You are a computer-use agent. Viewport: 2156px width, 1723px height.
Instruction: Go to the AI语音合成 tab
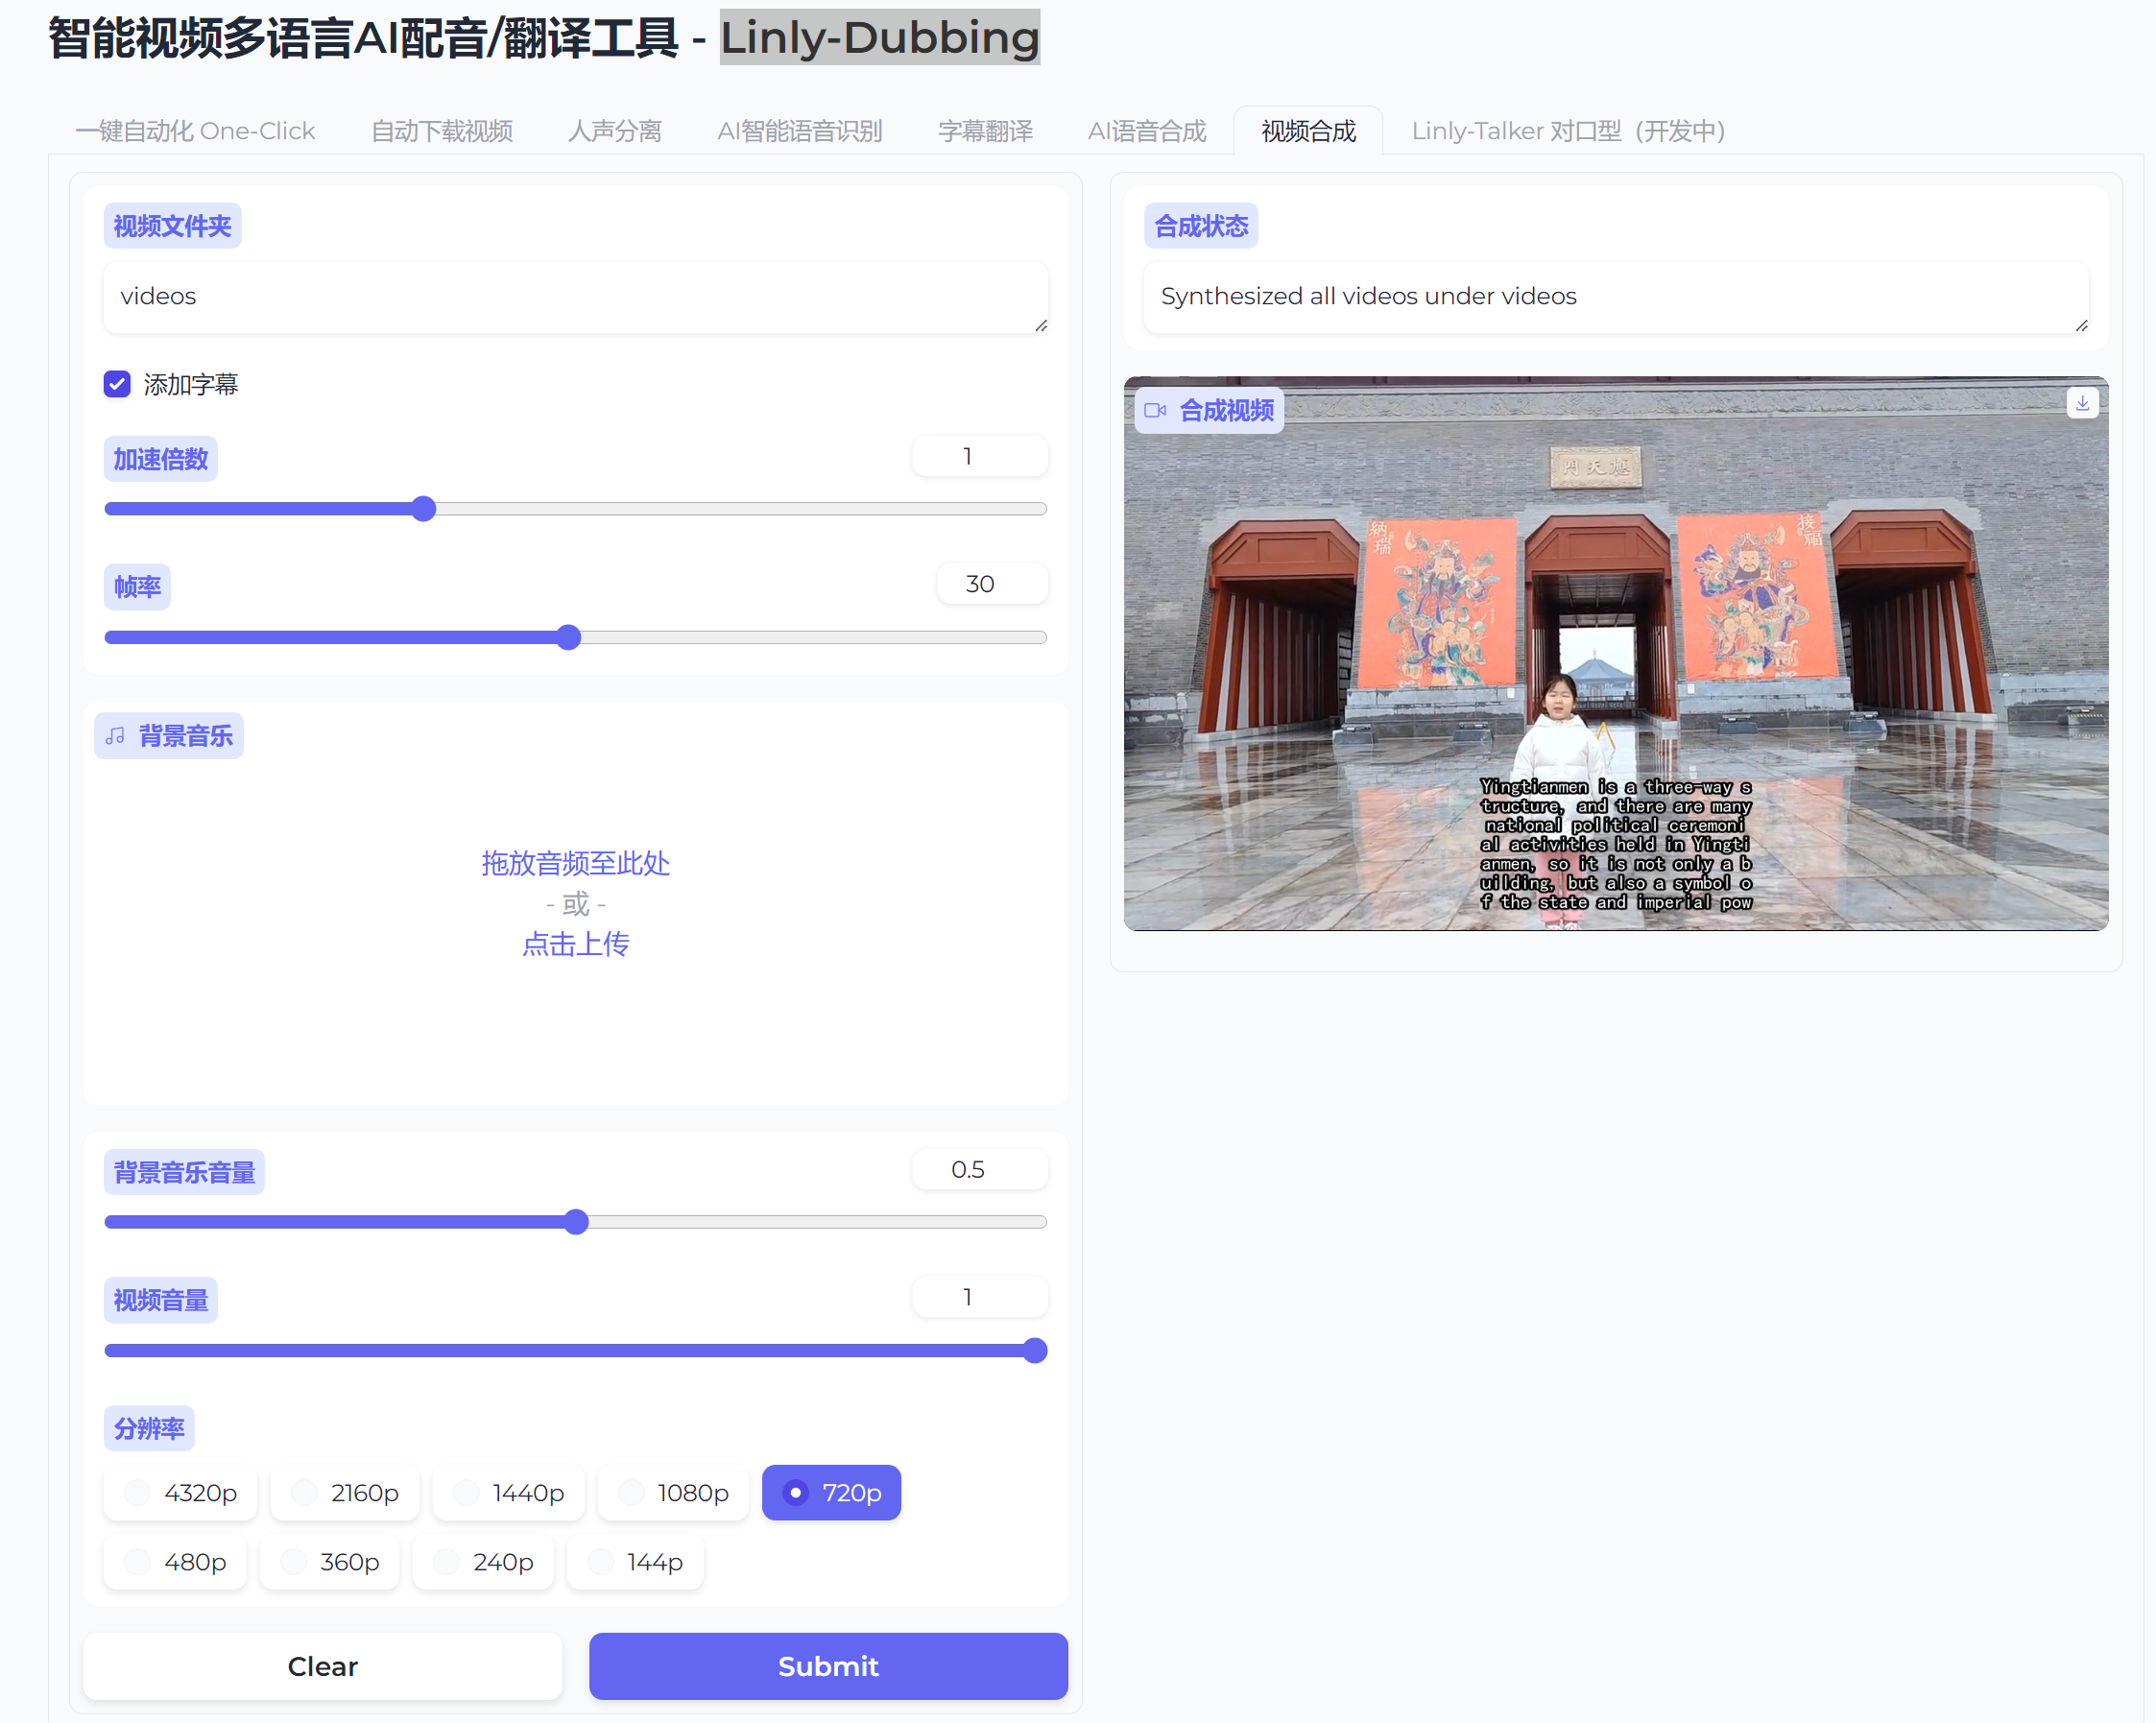1146,131
